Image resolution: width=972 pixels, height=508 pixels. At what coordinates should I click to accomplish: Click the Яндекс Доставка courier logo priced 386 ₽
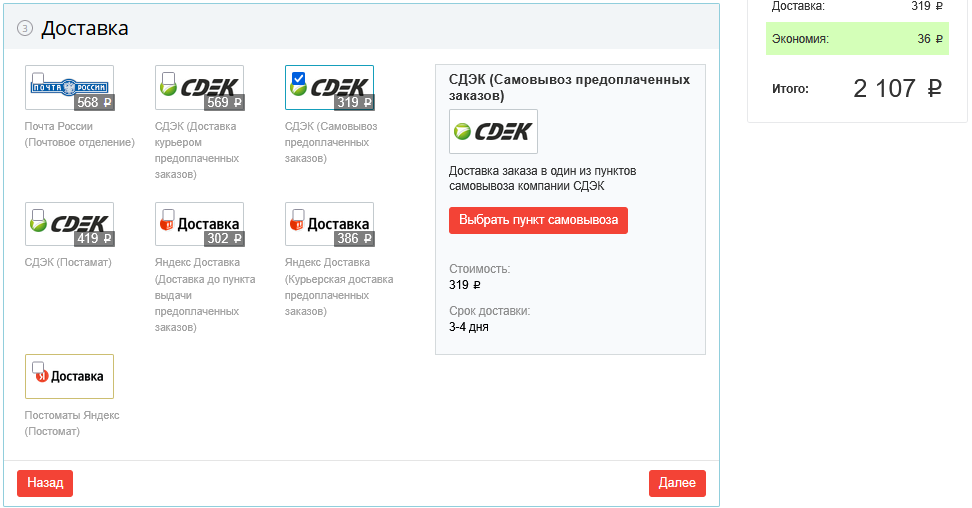tap(335, 224)
